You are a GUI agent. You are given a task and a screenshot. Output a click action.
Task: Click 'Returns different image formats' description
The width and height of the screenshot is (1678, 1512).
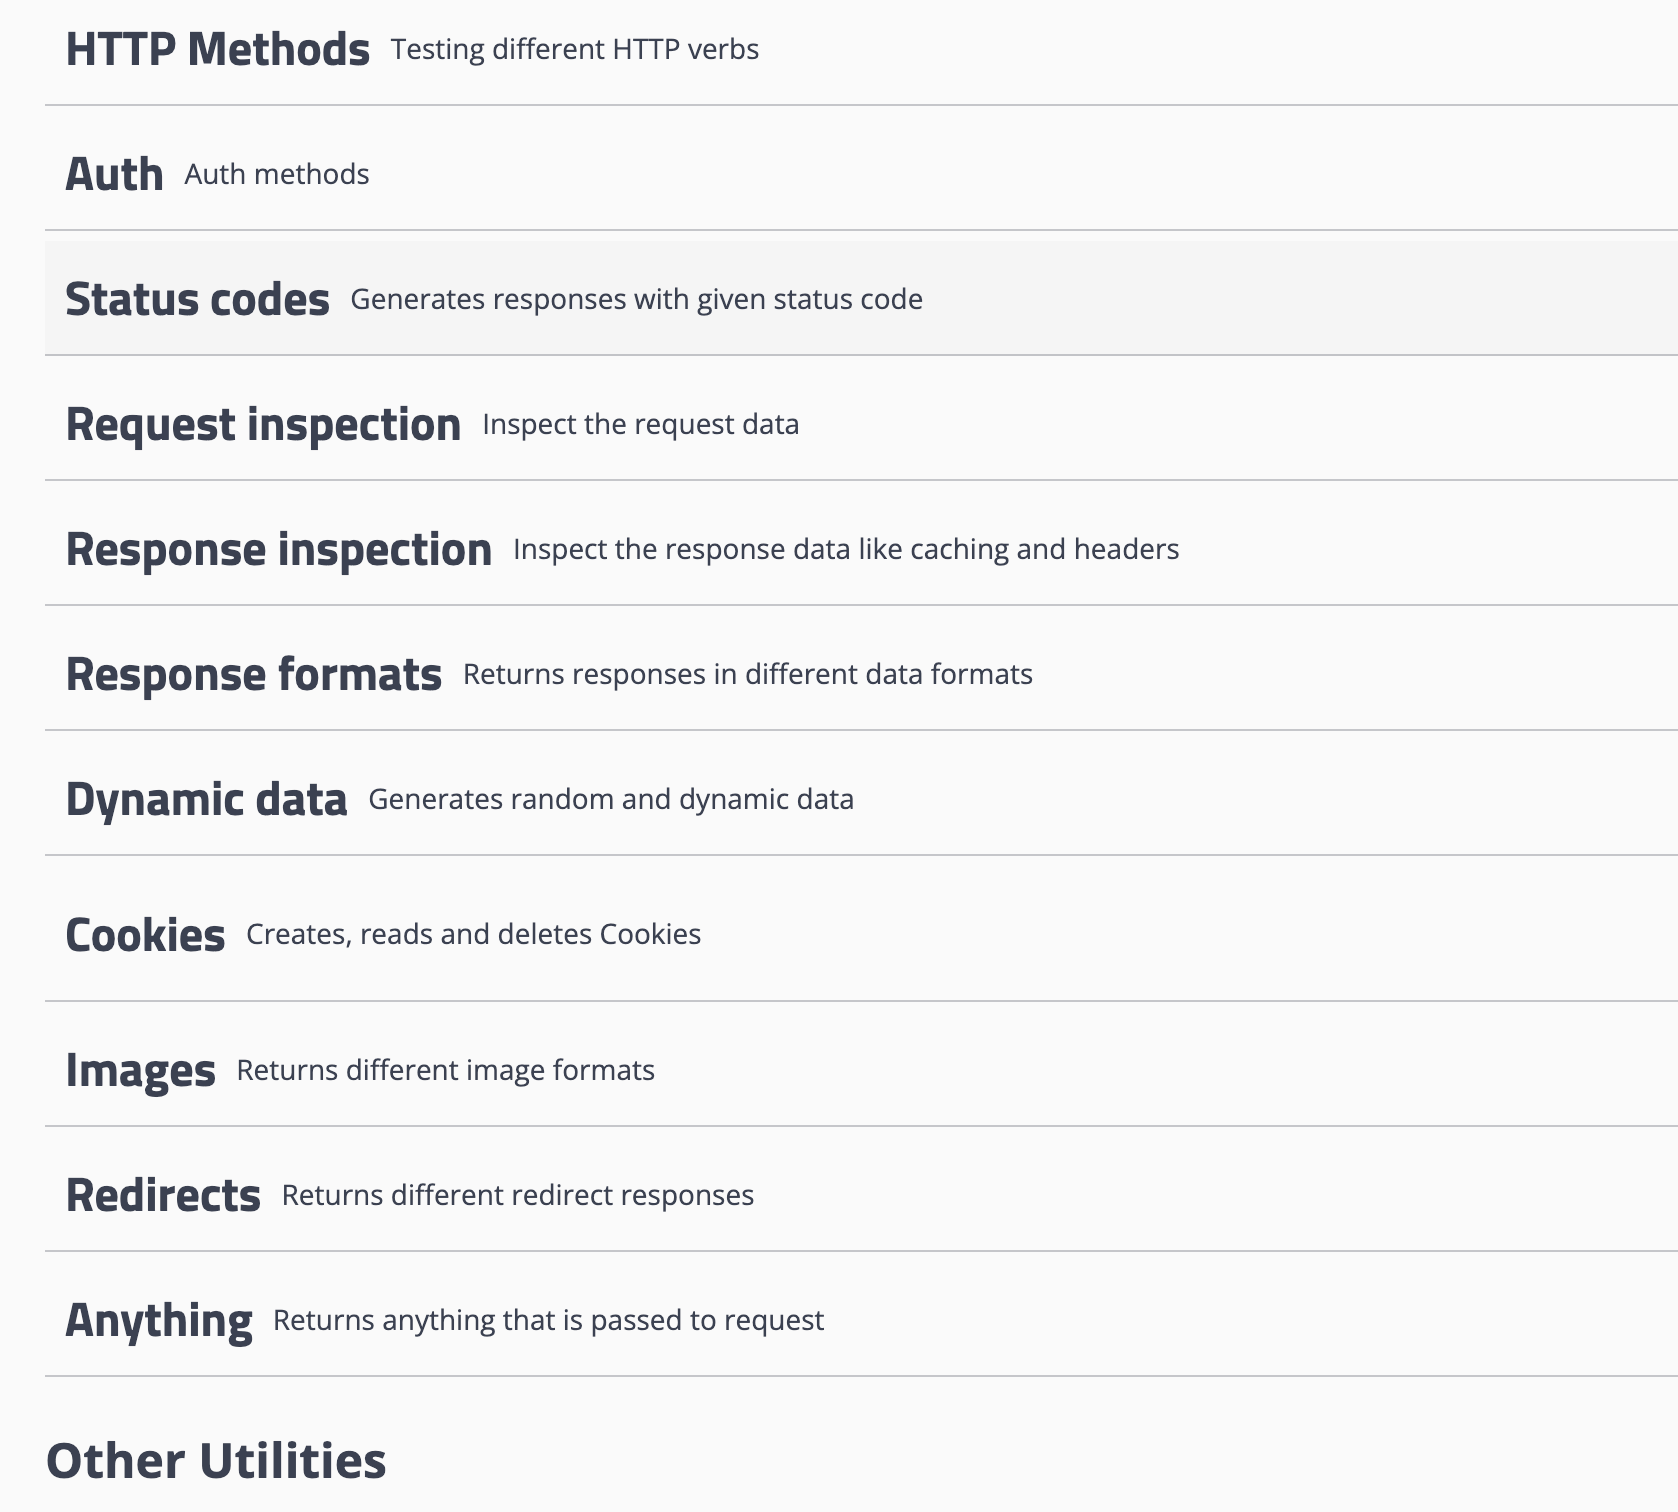(446, 1070)
